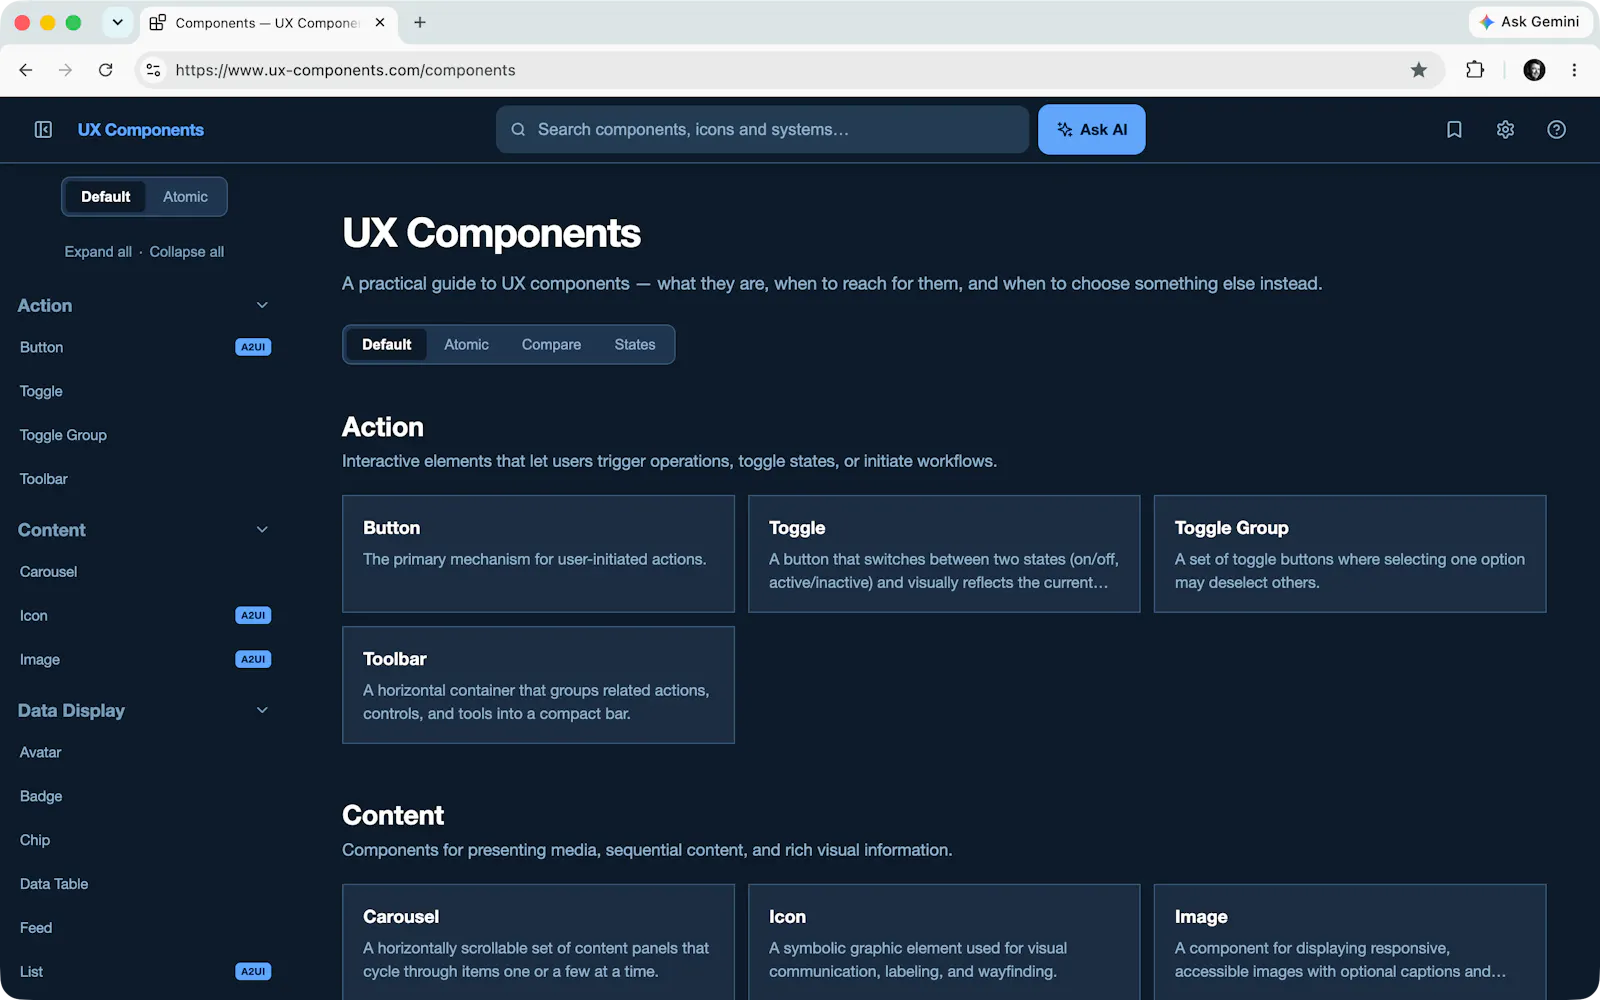
Task: Open new browser tab
Action: click(420, 22)
